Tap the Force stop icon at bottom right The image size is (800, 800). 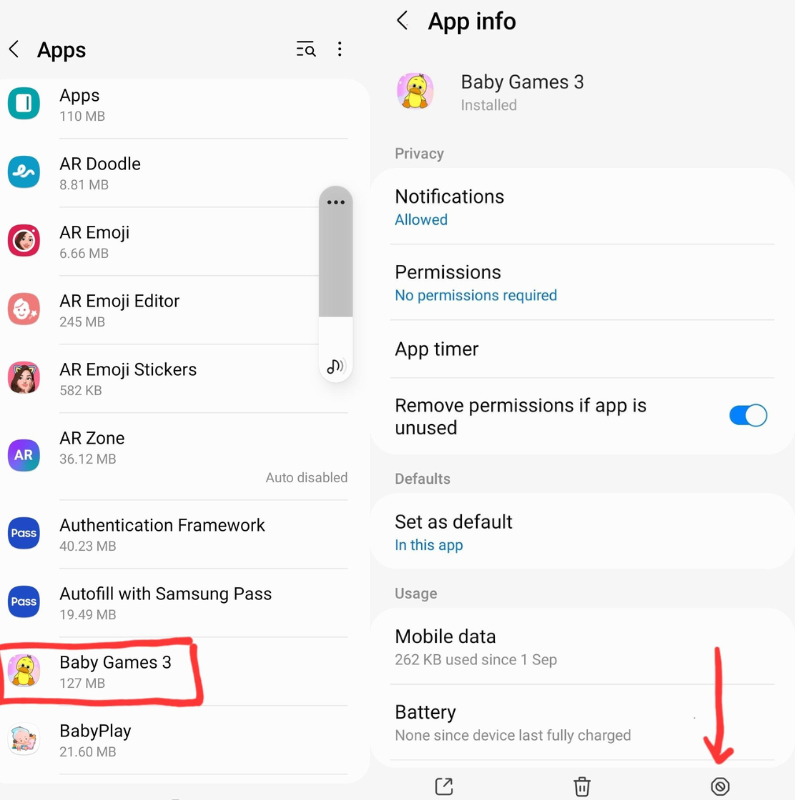[x=720, y=786]
